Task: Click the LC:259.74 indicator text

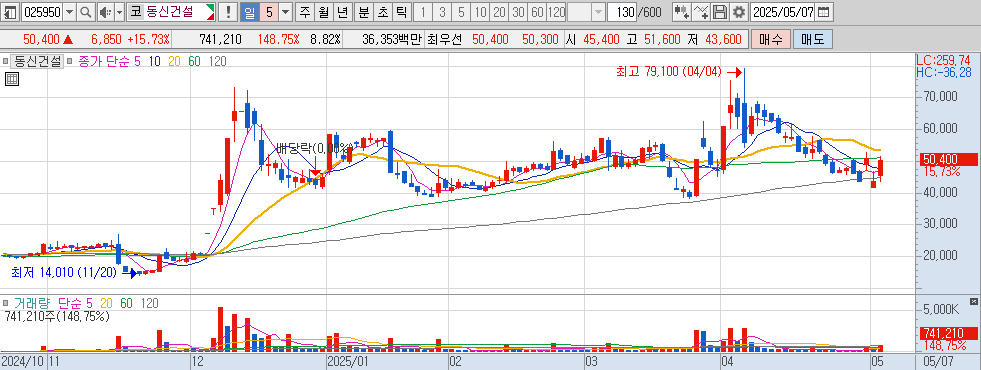Action: 944,60
